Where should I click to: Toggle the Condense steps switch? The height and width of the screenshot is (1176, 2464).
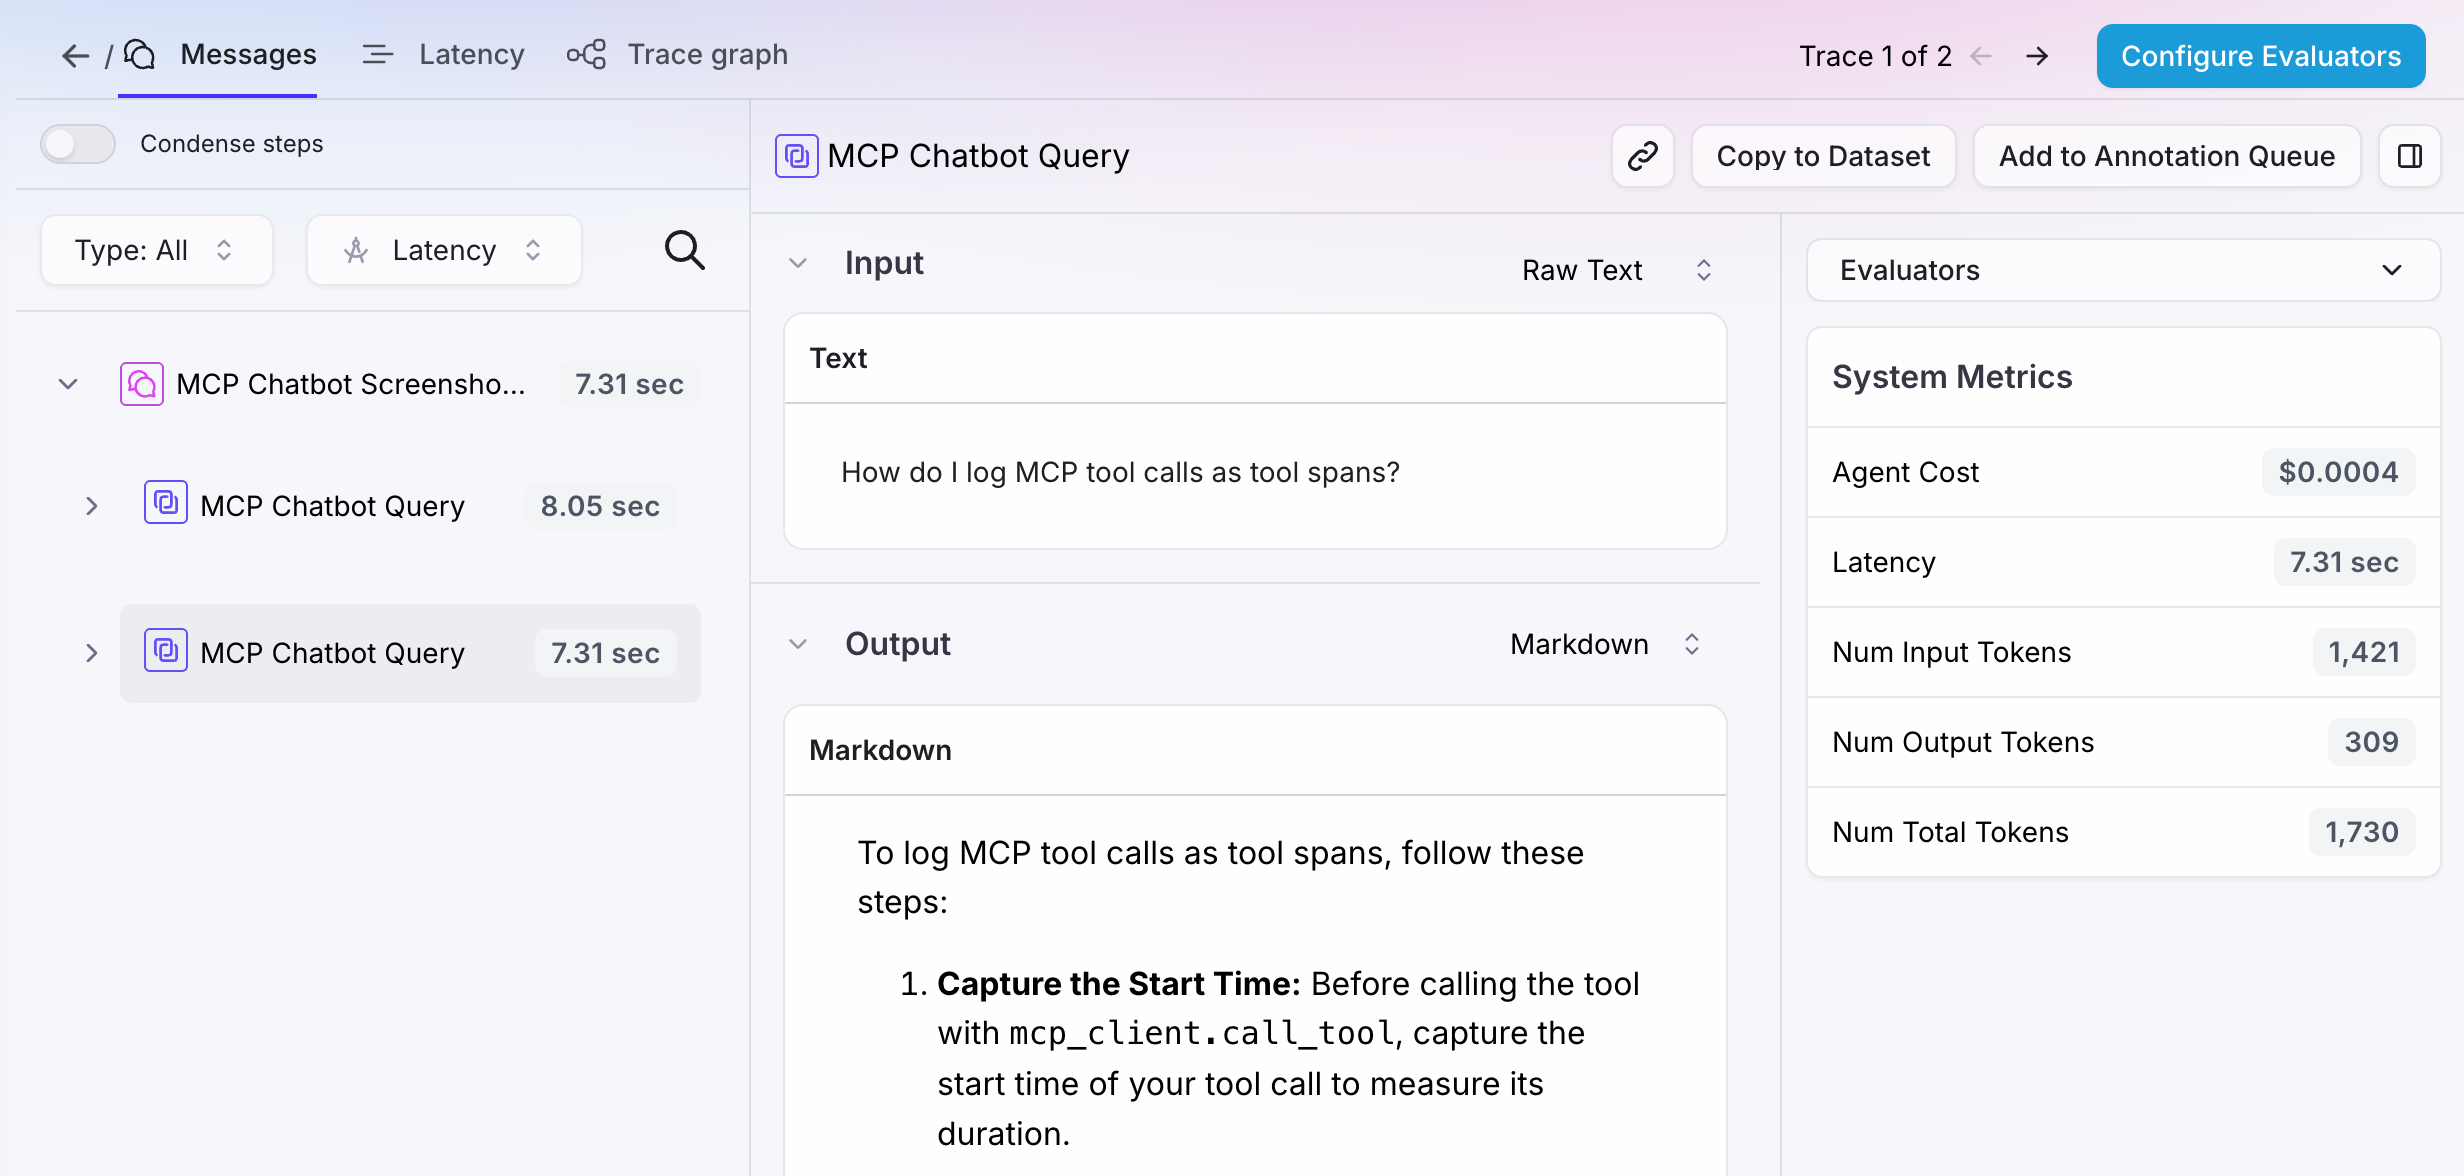(x=78, y=144)
